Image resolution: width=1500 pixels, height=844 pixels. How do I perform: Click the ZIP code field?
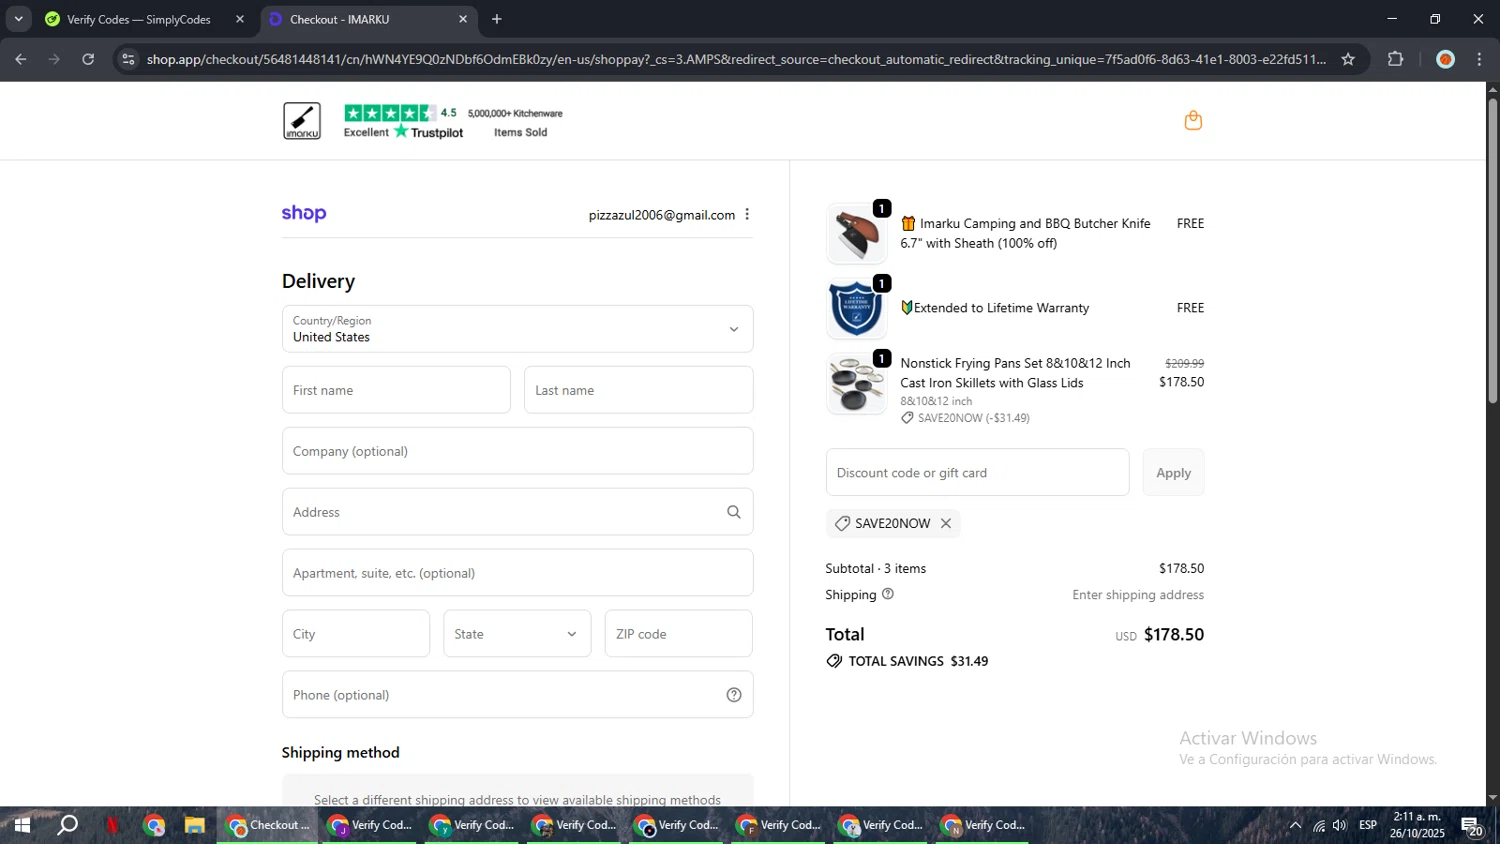point(678,634)
